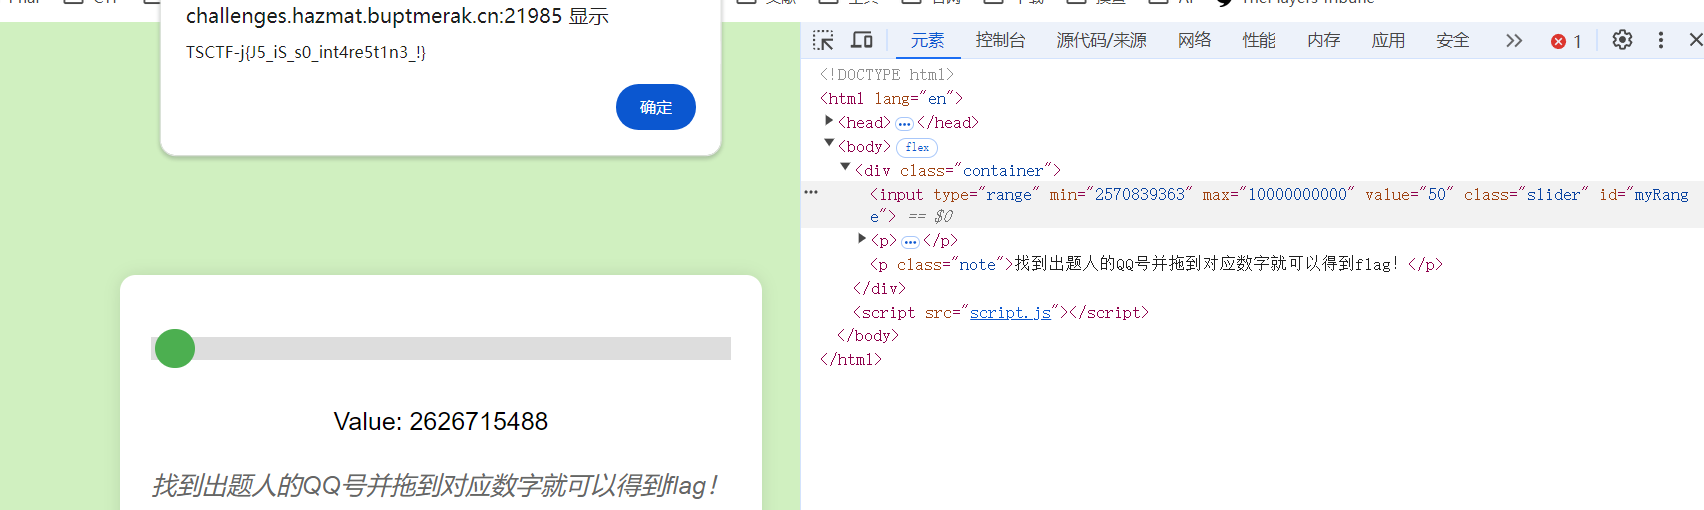Close the DevTools panel
The height and width of the screenshot is (510, 1704).
click(1695, 40)
